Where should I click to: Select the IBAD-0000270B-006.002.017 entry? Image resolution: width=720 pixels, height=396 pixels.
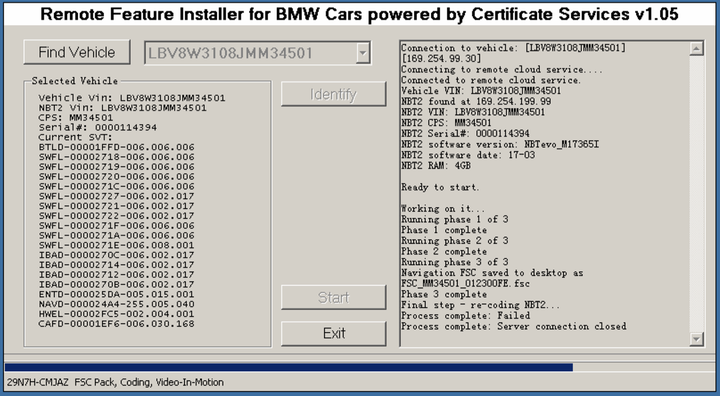[116, 284]
